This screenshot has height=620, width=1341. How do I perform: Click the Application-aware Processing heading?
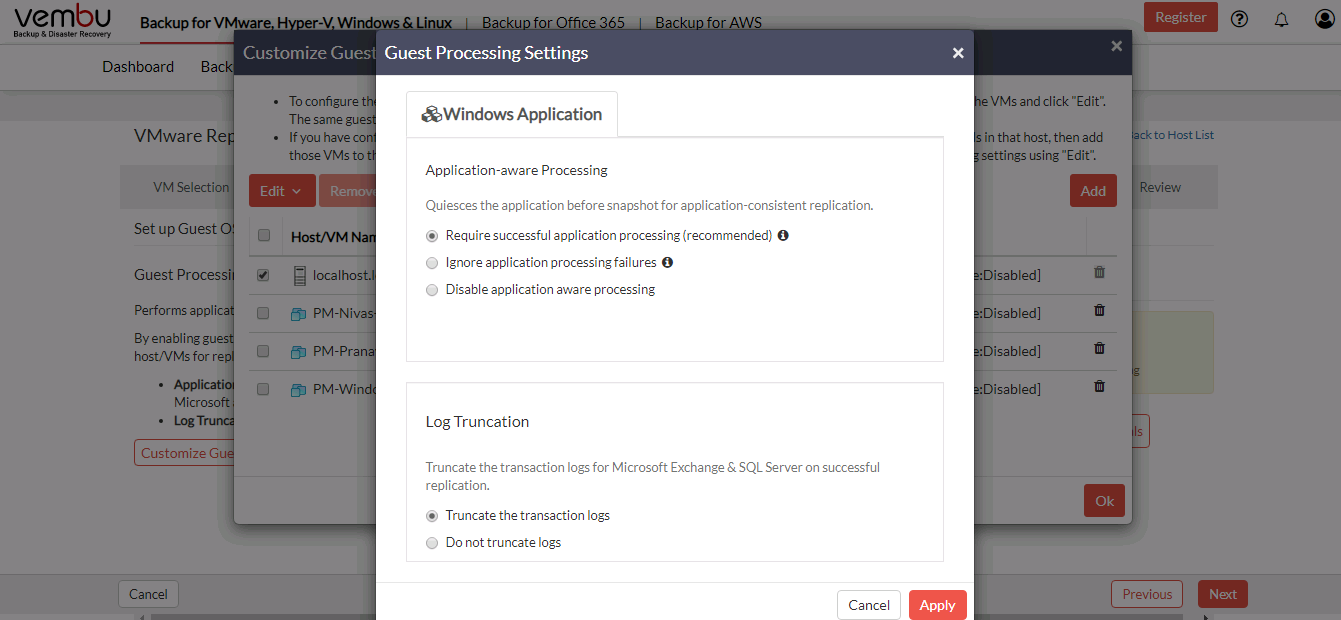517,170
